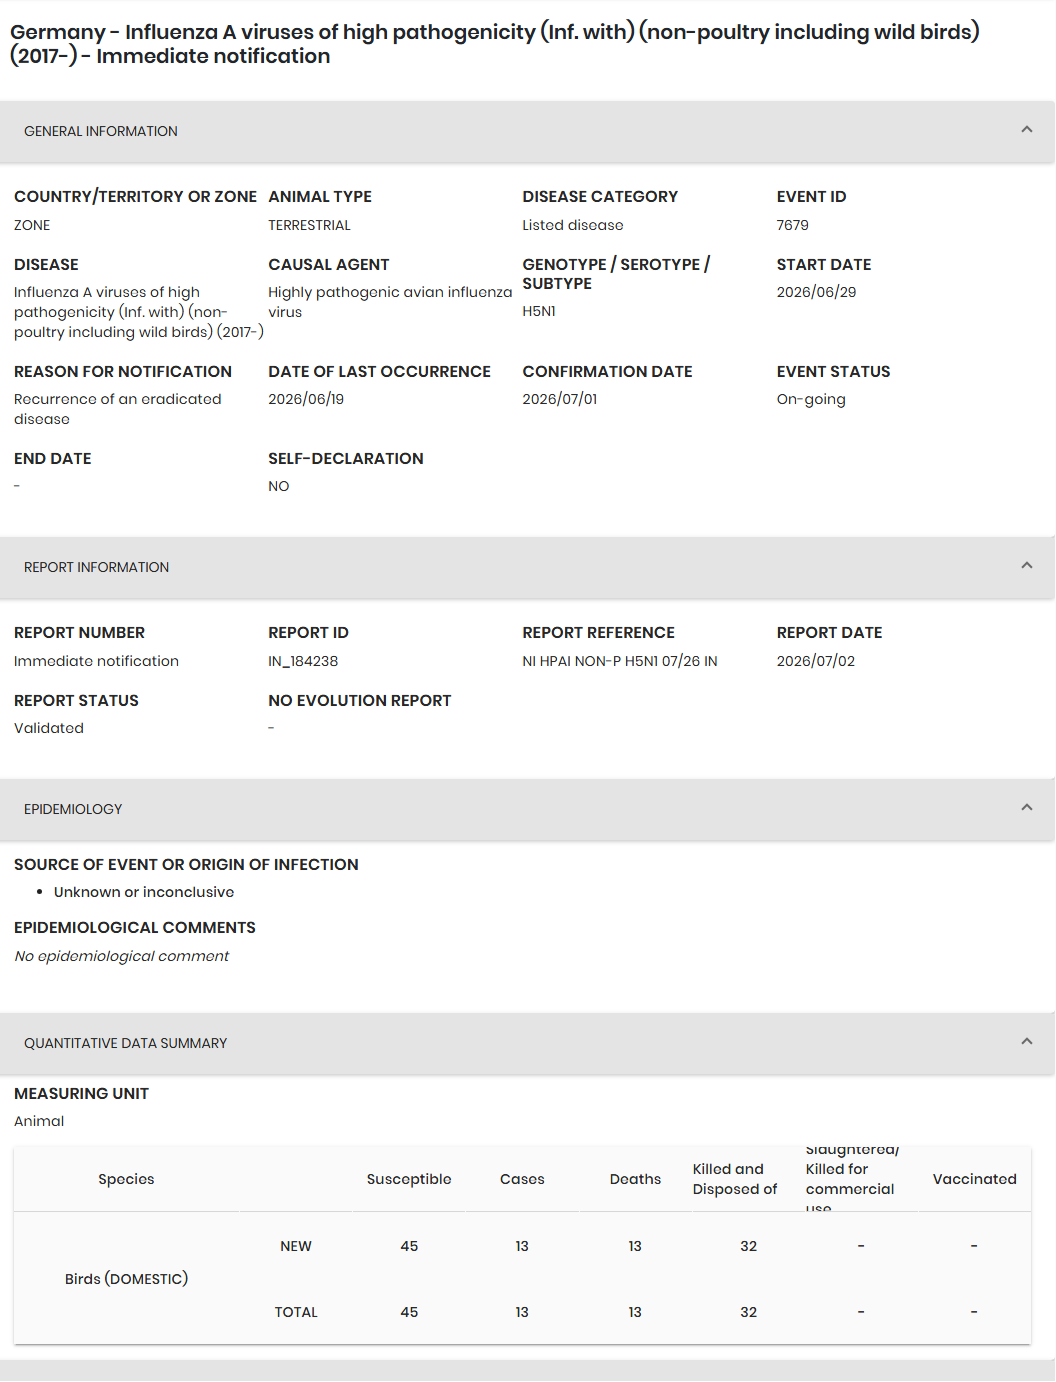
Task: Click the NEW row label
Action: coord(296,1246)
